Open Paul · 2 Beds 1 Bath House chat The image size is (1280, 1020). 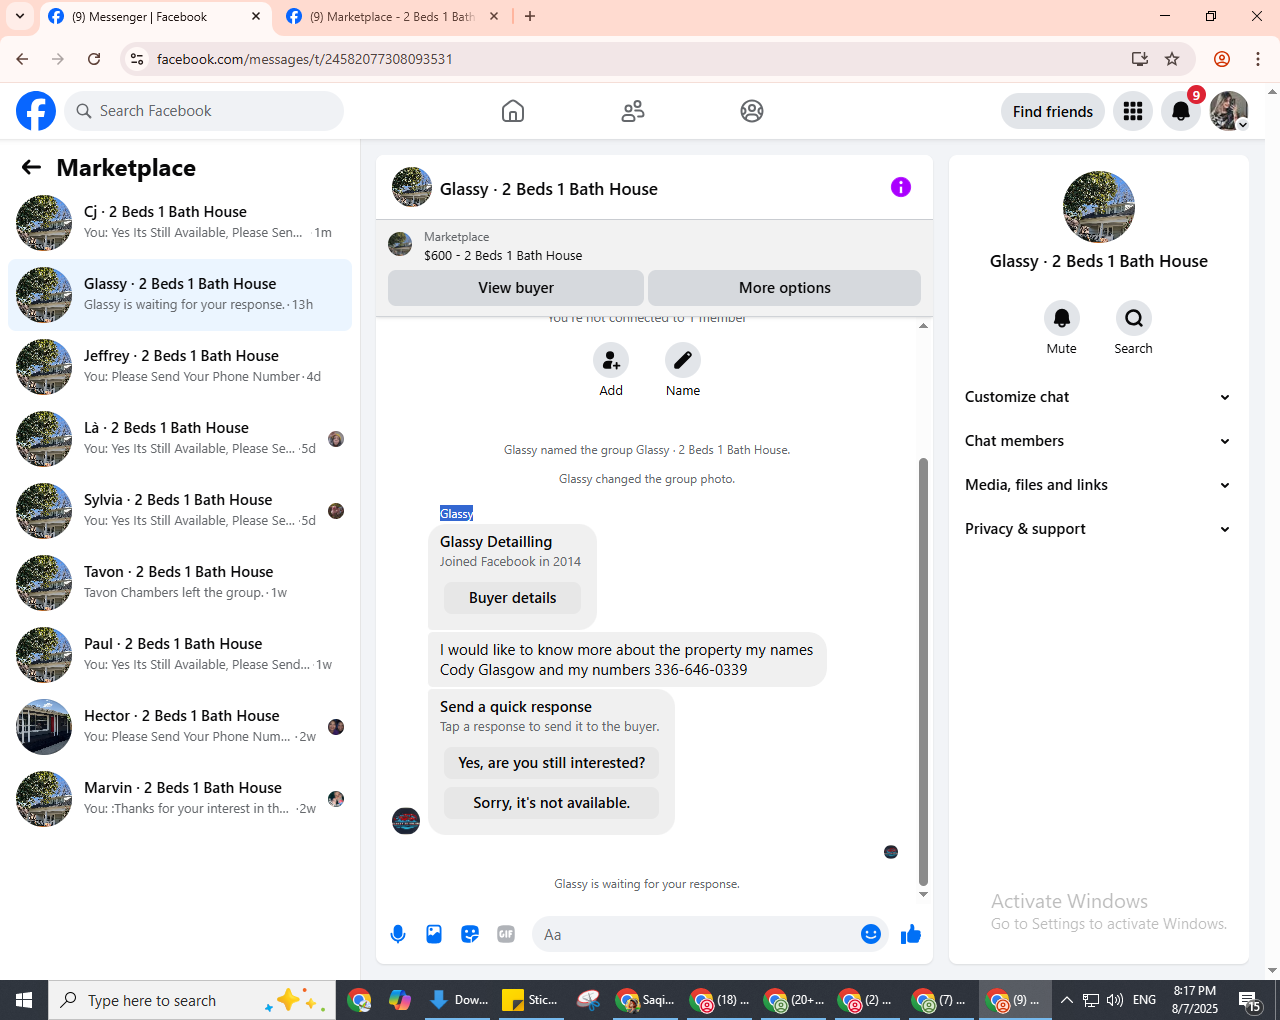click(180, 655)
